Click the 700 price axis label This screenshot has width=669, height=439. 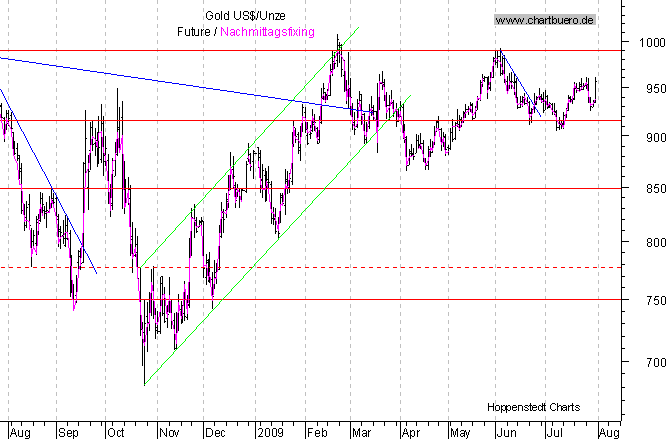click(x=656, y=362)
